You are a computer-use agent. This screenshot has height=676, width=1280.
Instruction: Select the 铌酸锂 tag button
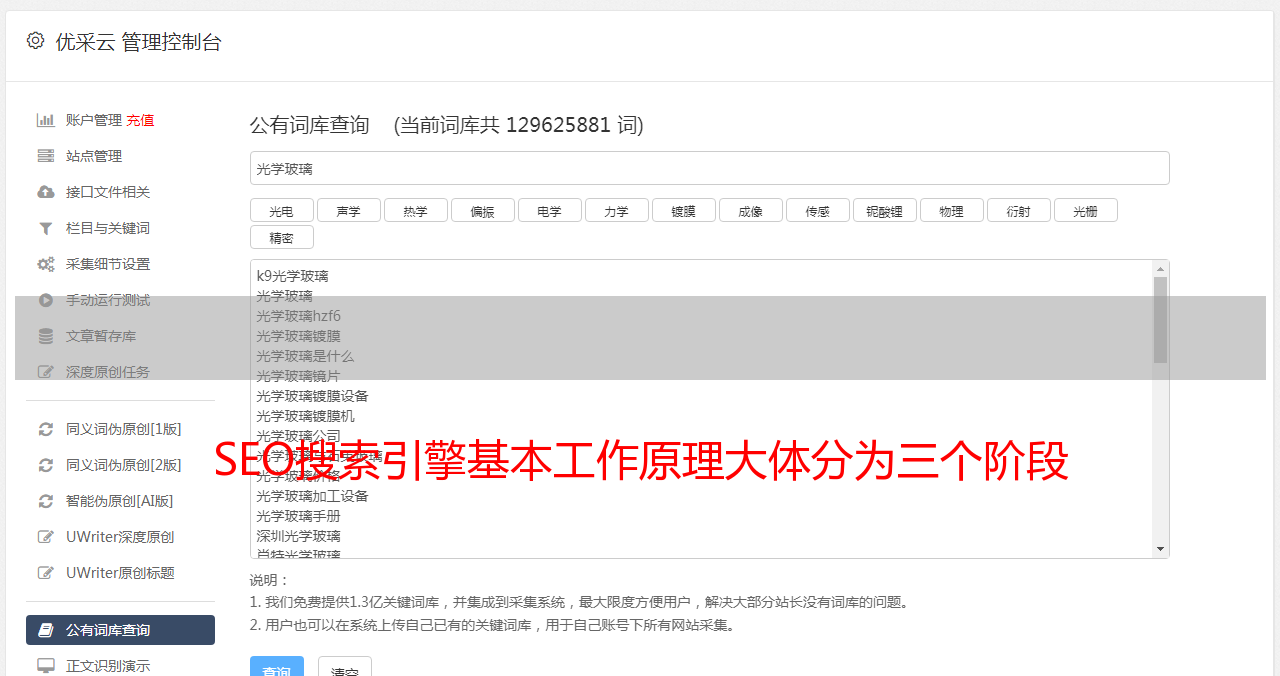(884, 211)
